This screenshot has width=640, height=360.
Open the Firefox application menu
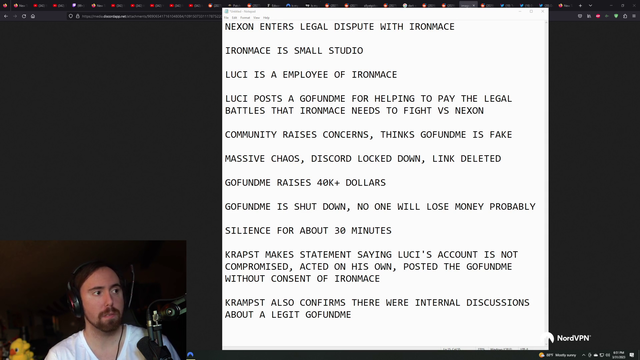tap(634, 16)
